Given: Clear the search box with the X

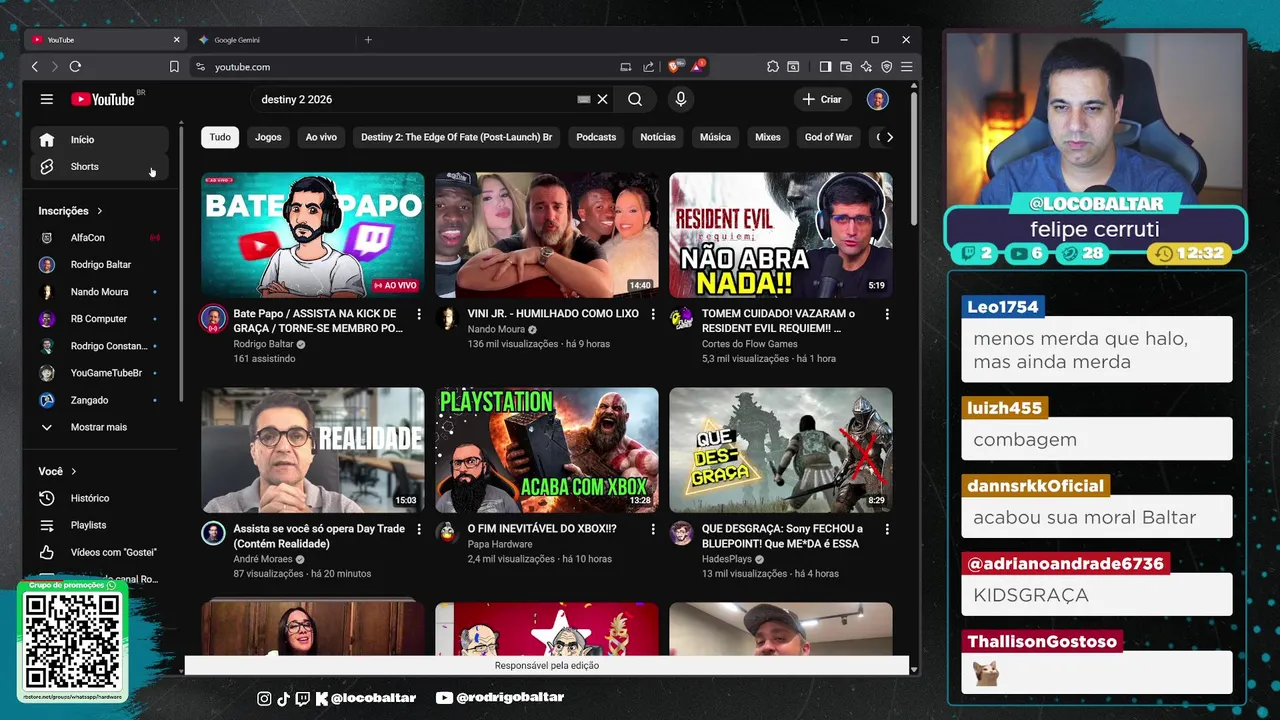Looking at the screenshot, I should [603, 99].
